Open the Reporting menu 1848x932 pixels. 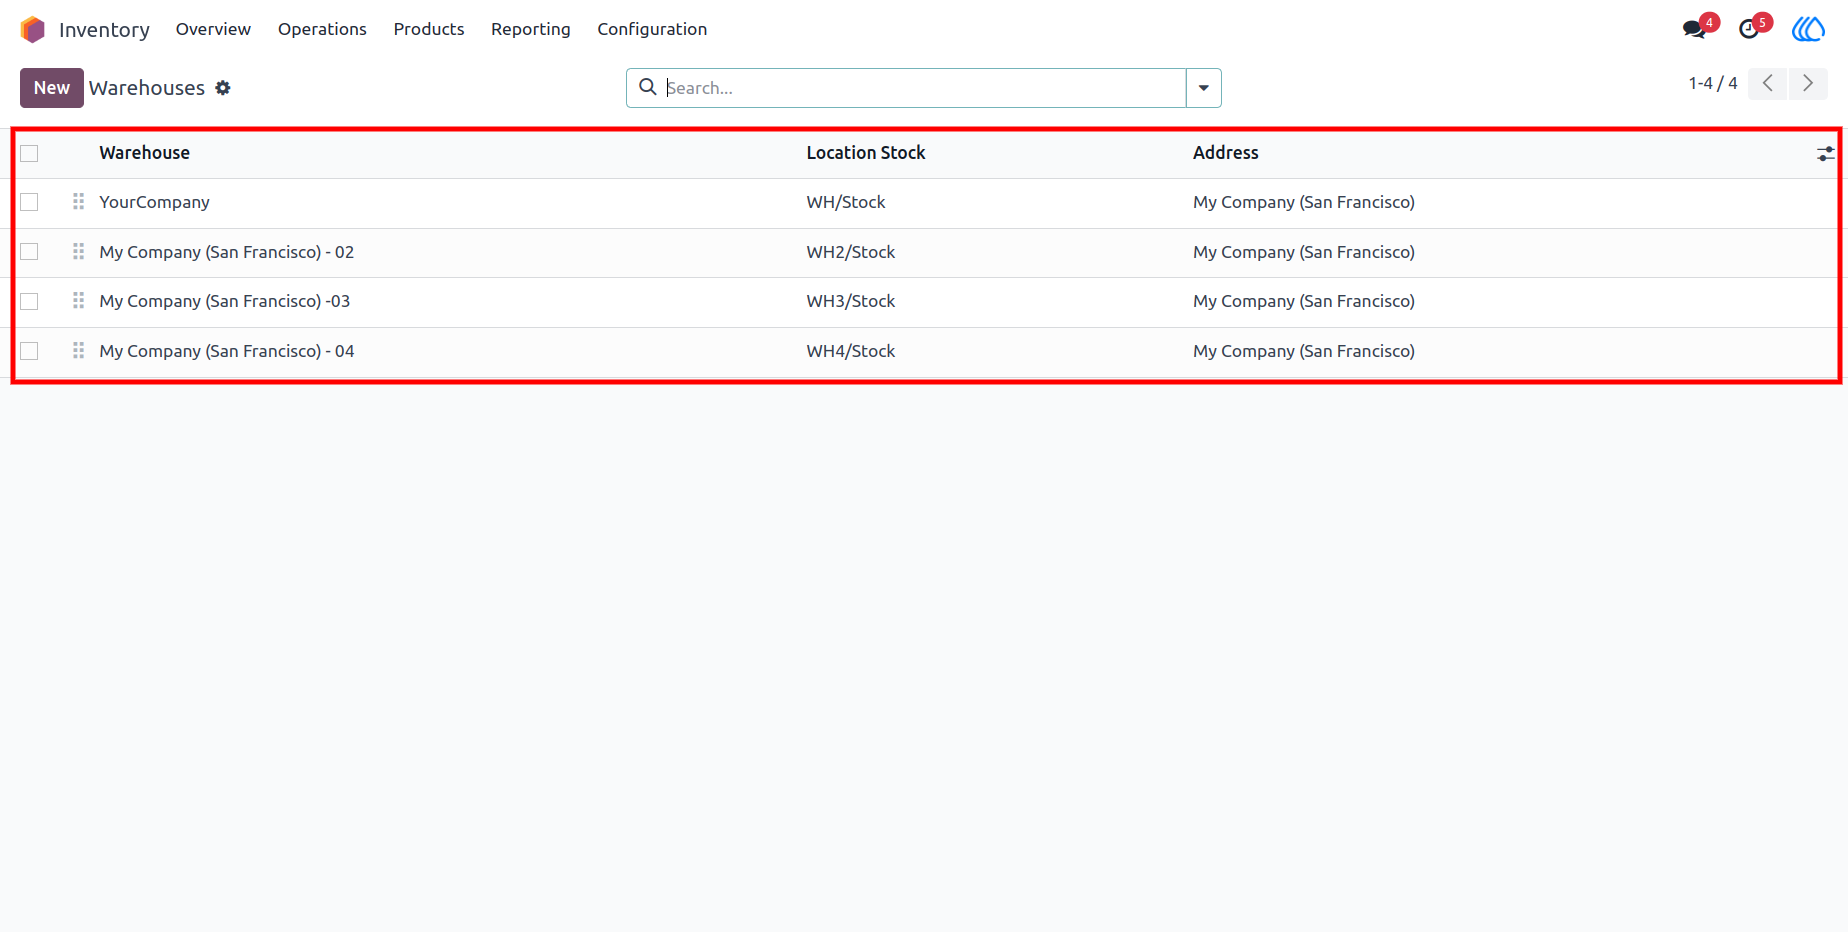point(531,29)
